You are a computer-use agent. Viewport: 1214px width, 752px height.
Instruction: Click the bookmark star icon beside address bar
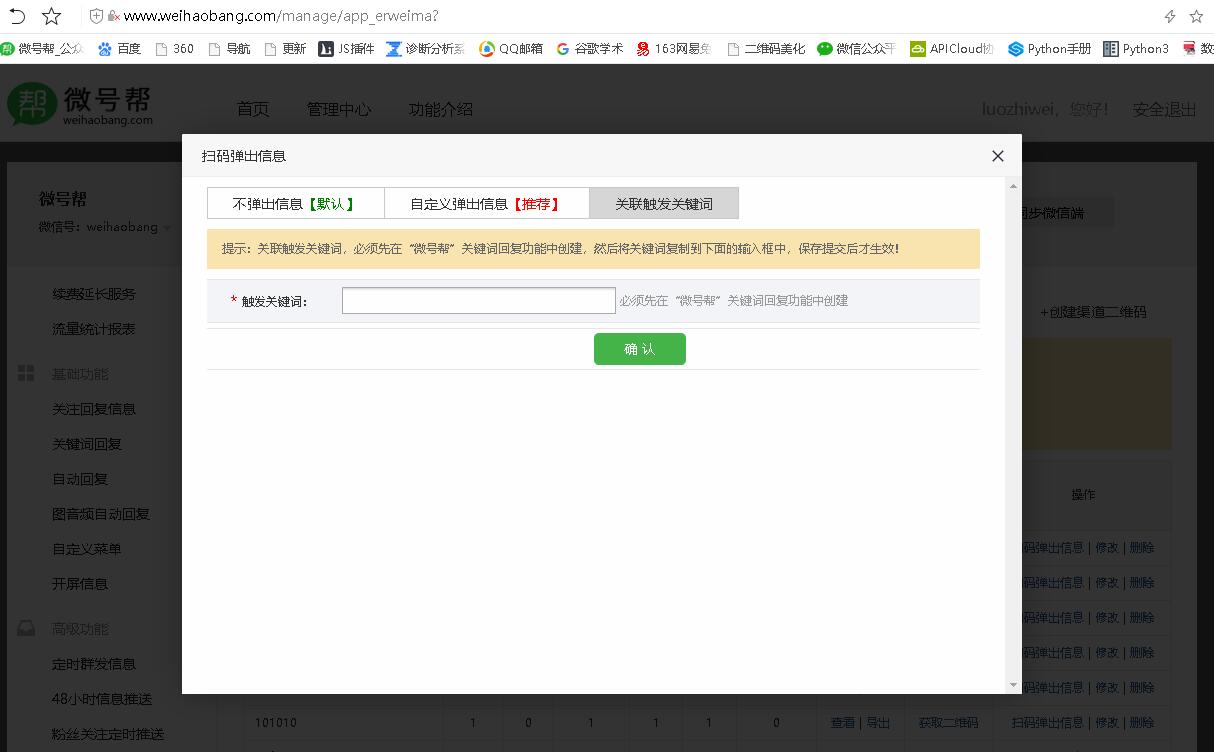click(x=52, y=16)
